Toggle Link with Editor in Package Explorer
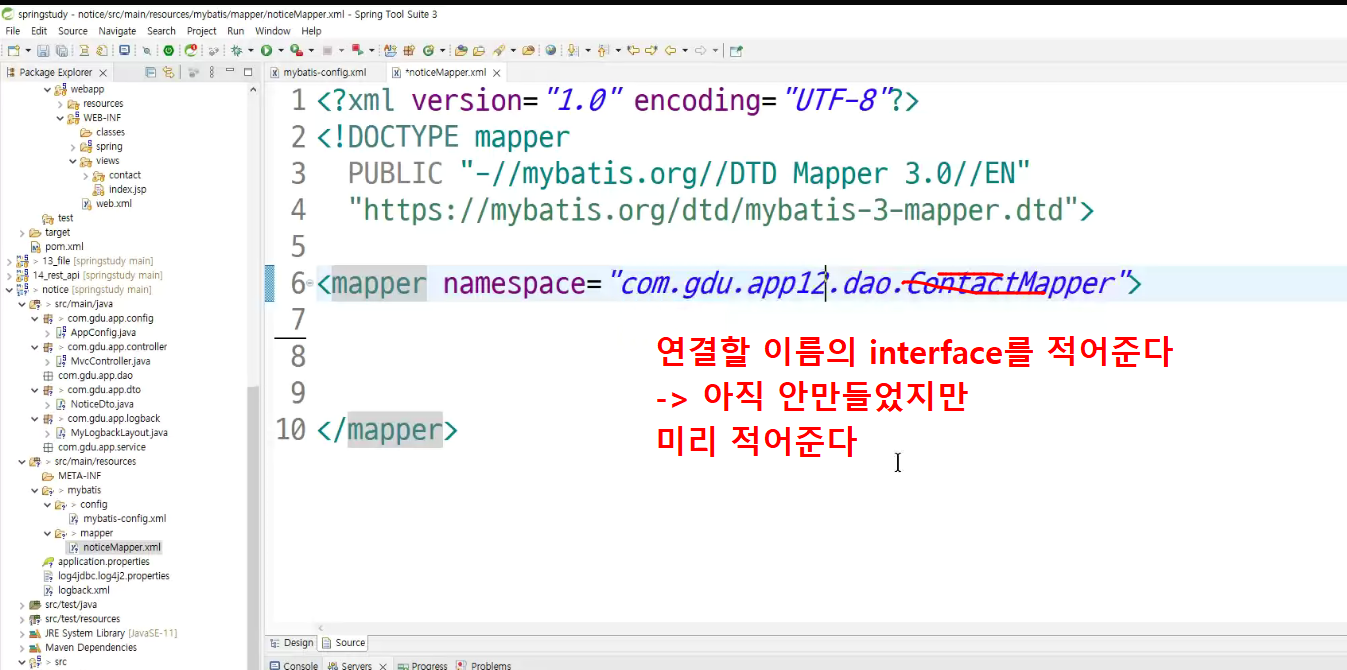The width and height of the screenshot is (1347, 670). point(168,72)
